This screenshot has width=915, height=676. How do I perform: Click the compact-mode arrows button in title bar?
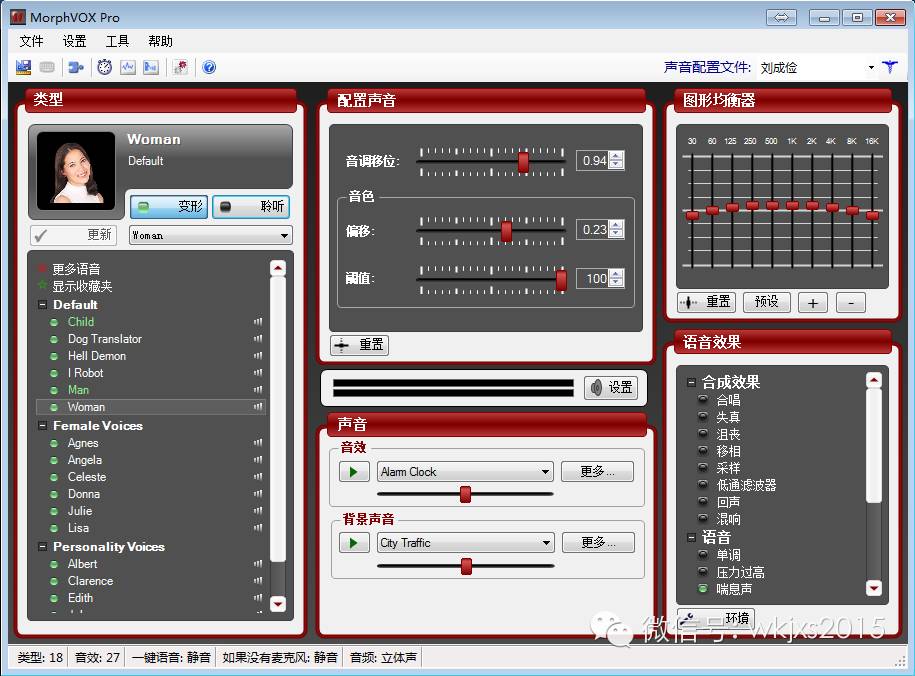pyautogui.click(x=781, y=18)
